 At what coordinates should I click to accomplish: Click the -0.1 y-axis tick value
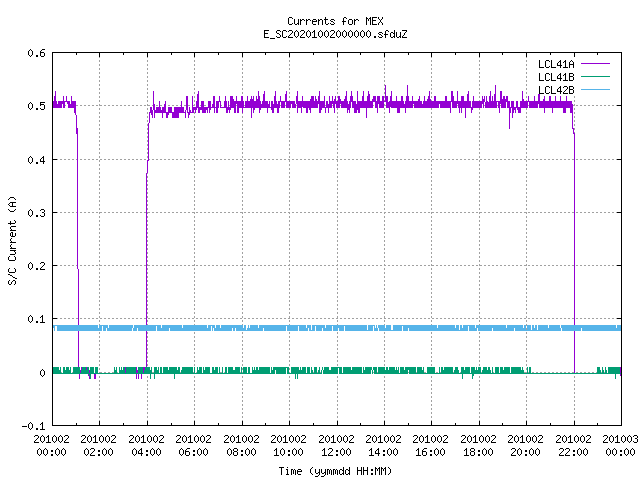(33, 426)
